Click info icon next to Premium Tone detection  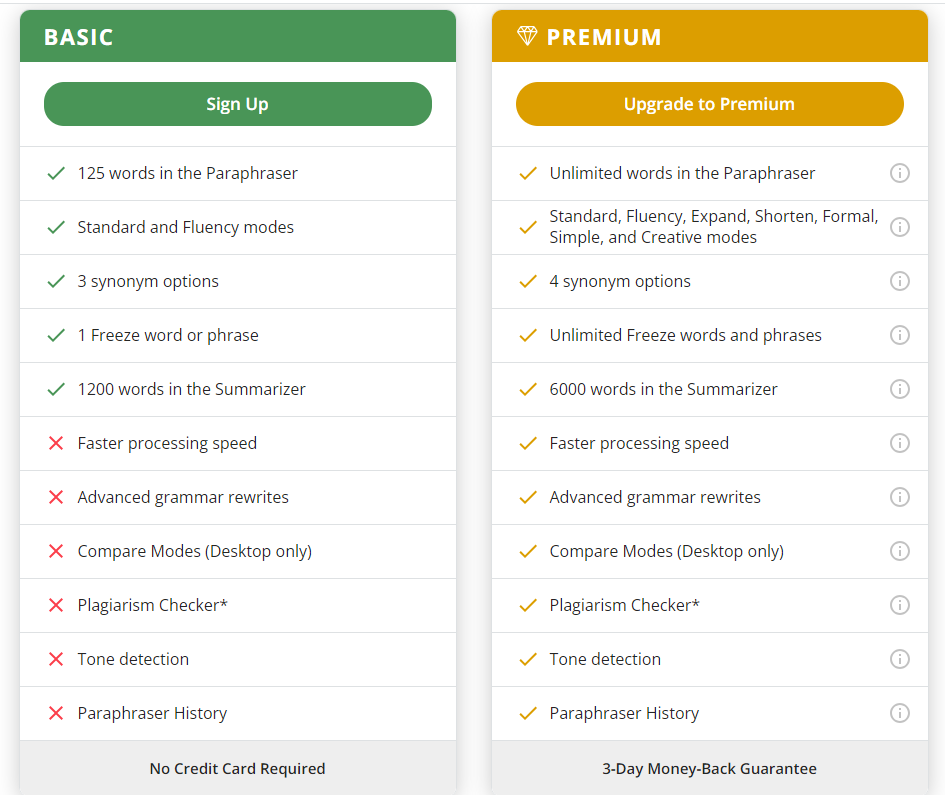899,659
